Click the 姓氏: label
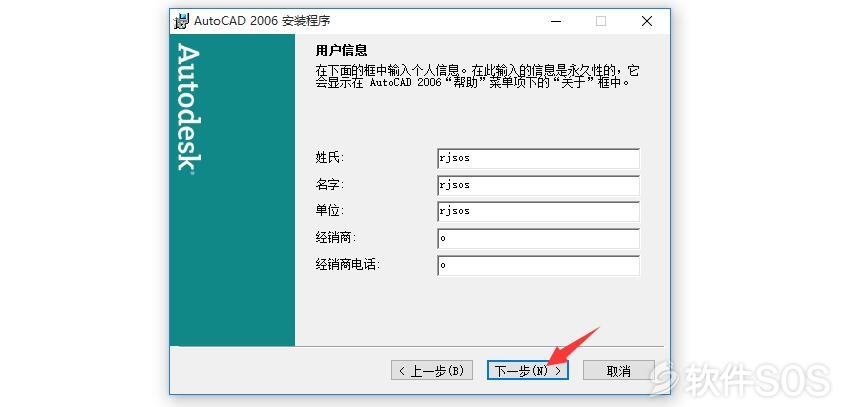Image resolution: width=844 pixels, height=407 pixels. [x=329, y=158]
